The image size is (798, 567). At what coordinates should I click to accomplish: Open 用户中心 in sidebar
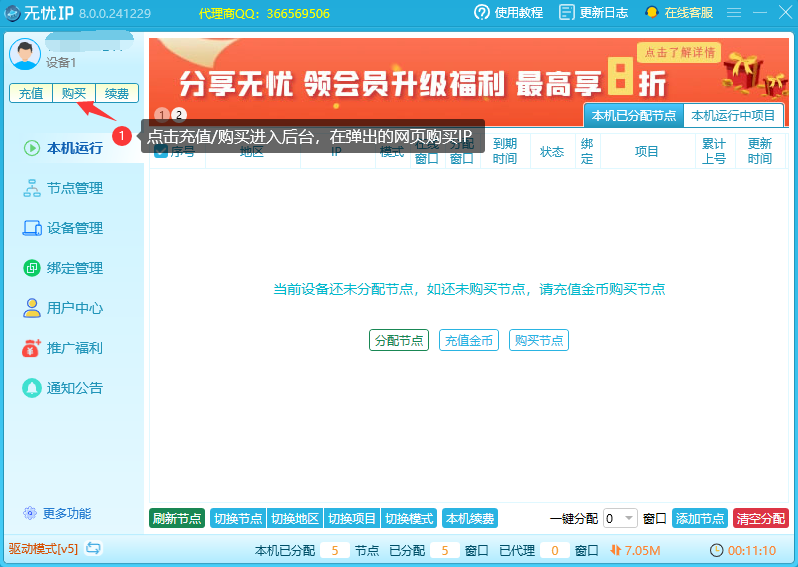[75, 308]
